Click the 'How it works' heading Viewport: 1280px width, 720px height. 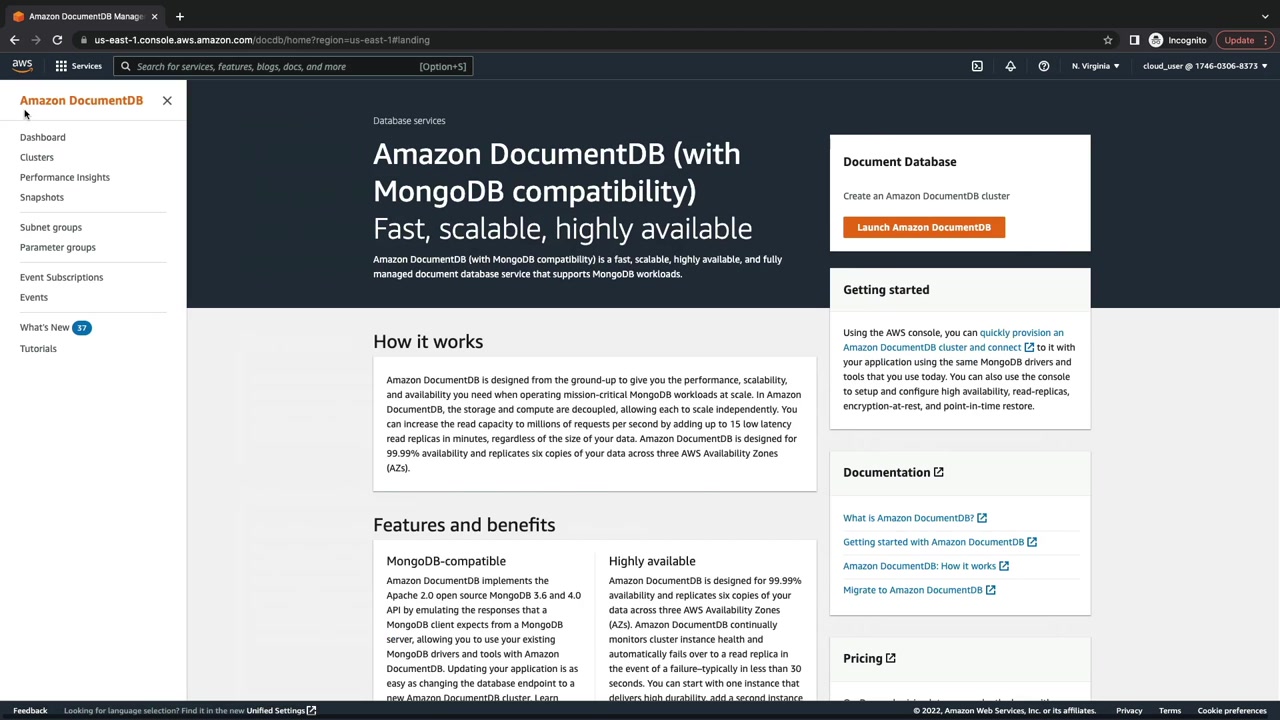[x=428, y=342]
